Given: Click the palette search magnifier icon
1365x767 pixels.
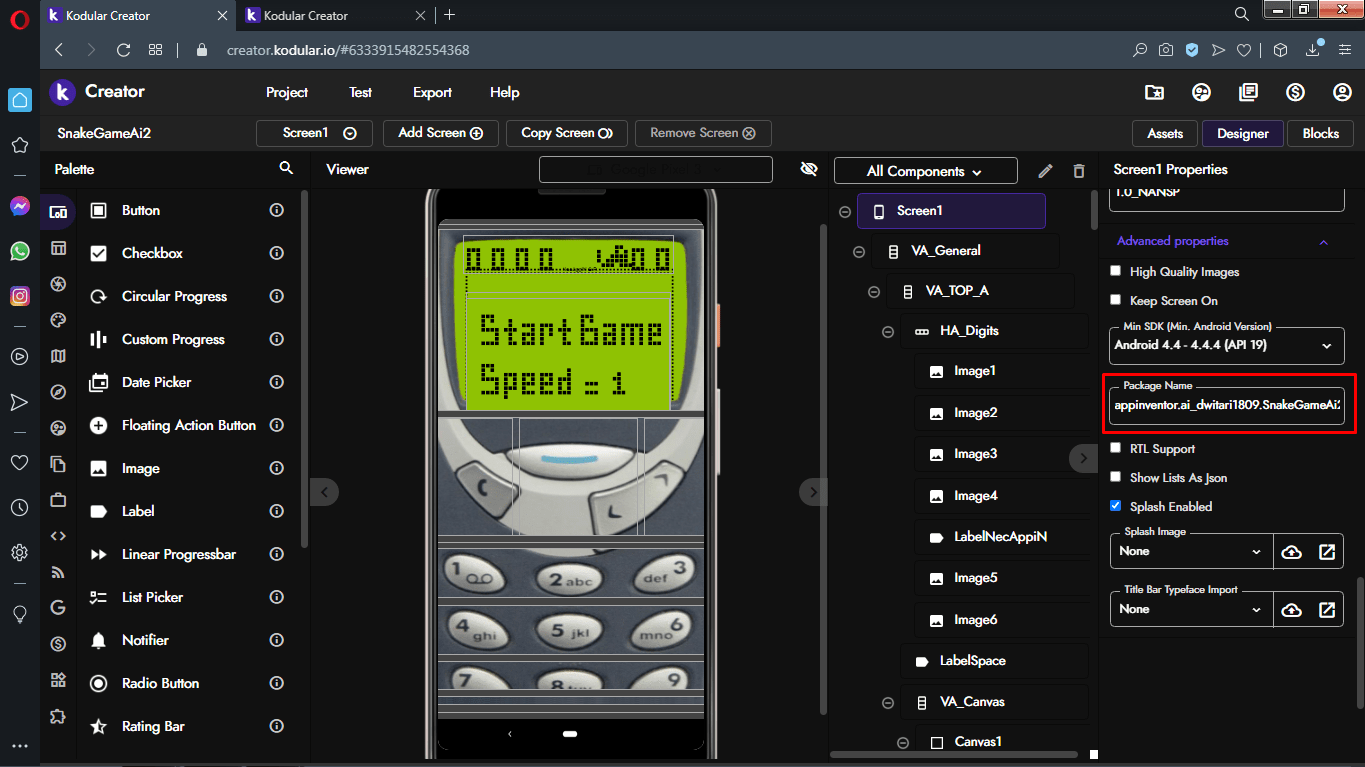Looking at the screenshot, I should pos(286,169).
